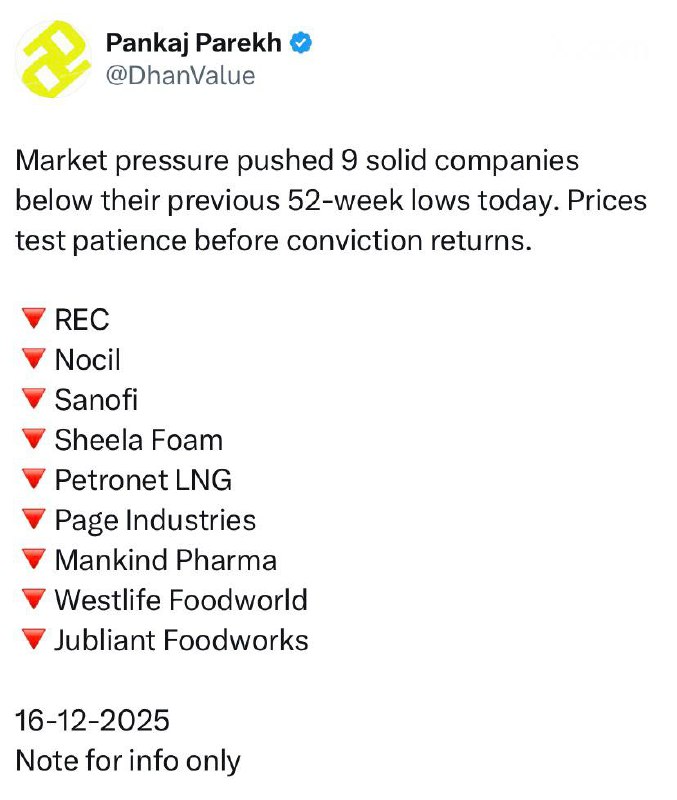The image size is (677, 800).
Task: Click Pankaj Parekh's yellow profile avatar
Action: coord(54,59)
